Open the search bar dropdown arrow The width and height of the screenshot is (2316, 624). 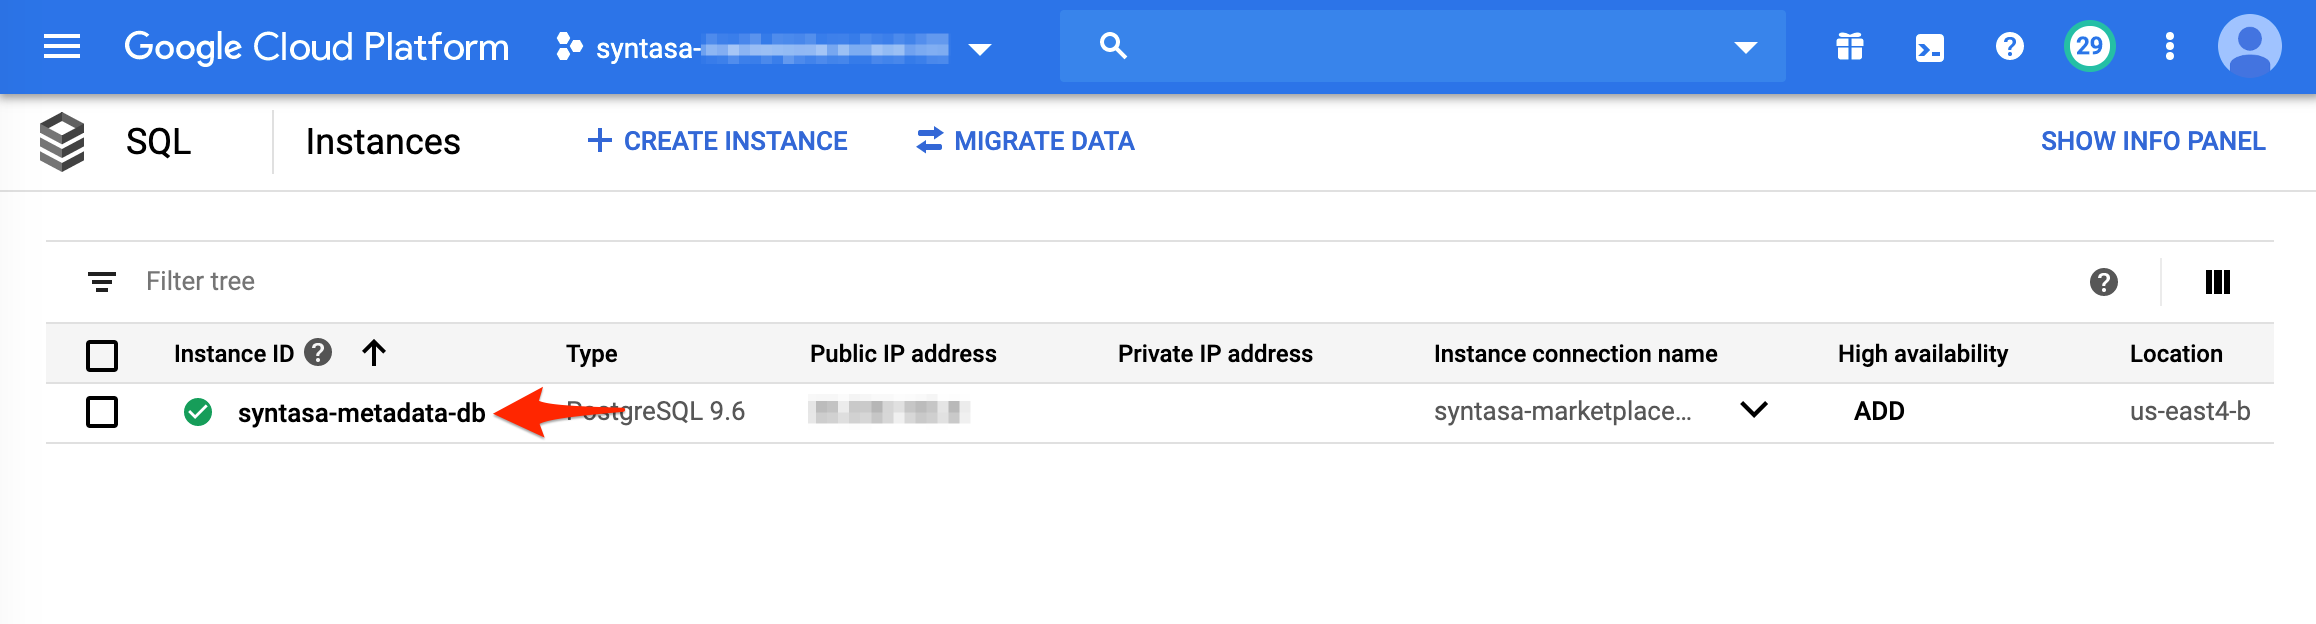coord(1745,47)
